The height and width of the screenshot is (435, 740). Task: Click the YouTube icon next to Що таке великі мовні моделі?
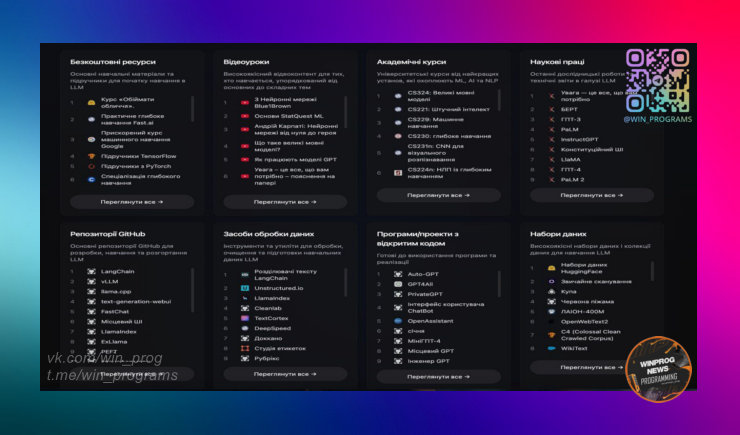[x=245, y=146]
